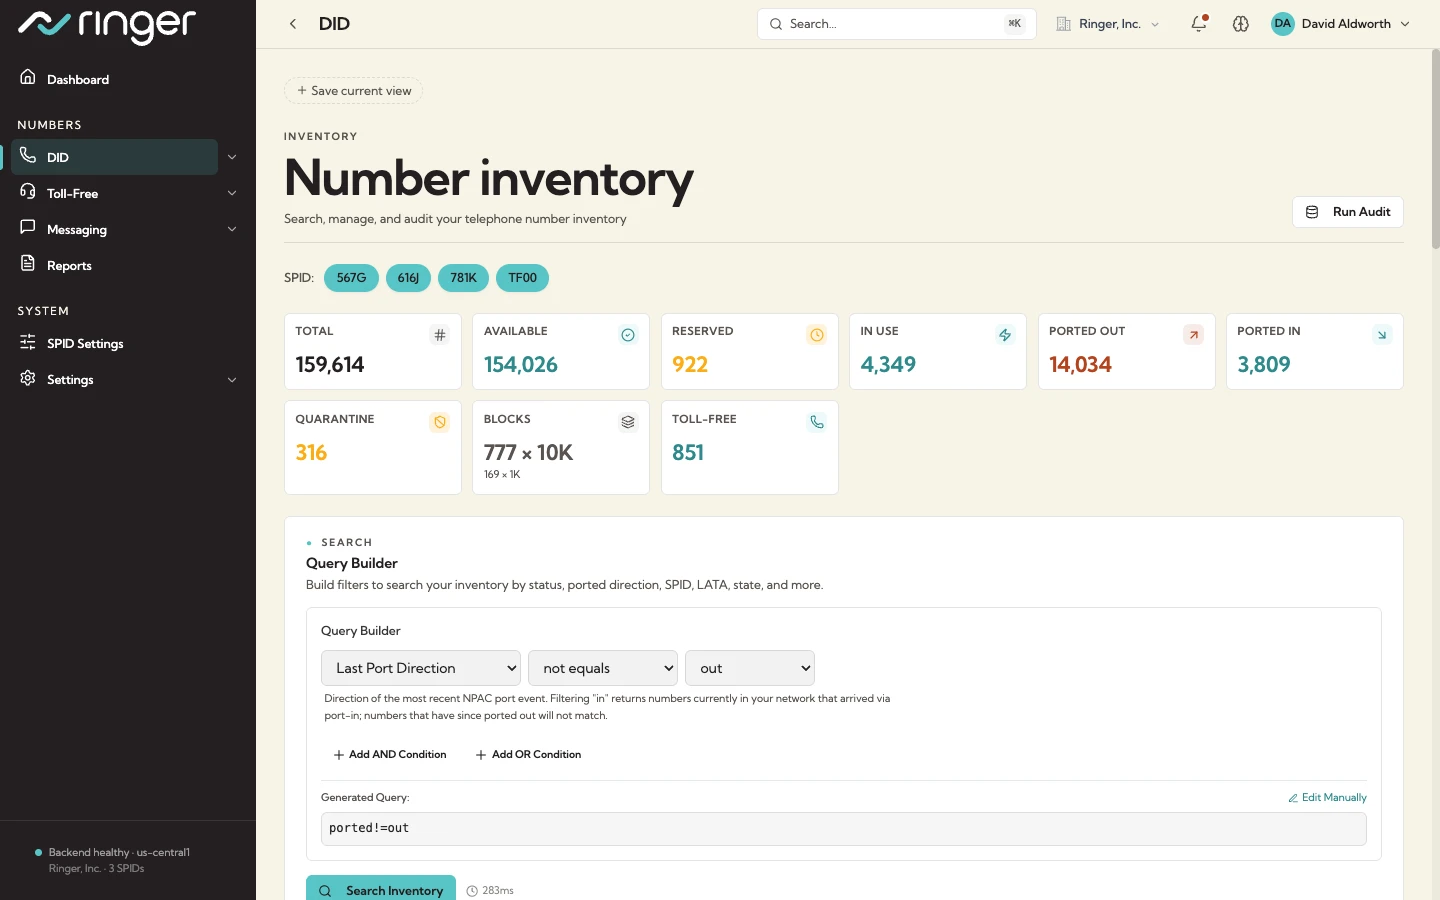
Task: Click the shield icon on Quarantine card
Action: point(440,423)
